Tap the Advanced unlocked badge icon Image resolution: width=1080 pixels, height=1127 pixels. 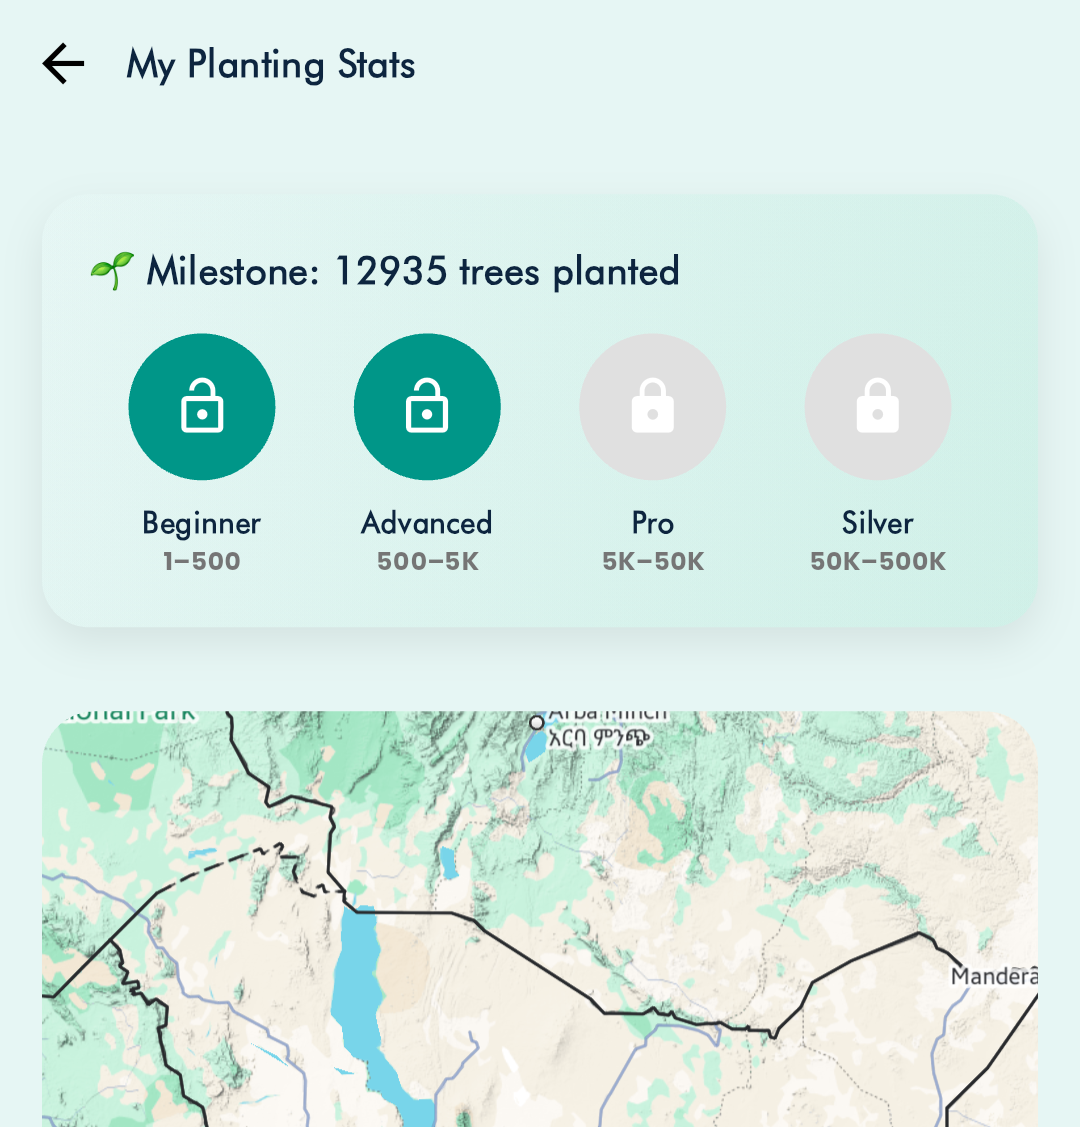pyautogui.click(x=428, y=407)
